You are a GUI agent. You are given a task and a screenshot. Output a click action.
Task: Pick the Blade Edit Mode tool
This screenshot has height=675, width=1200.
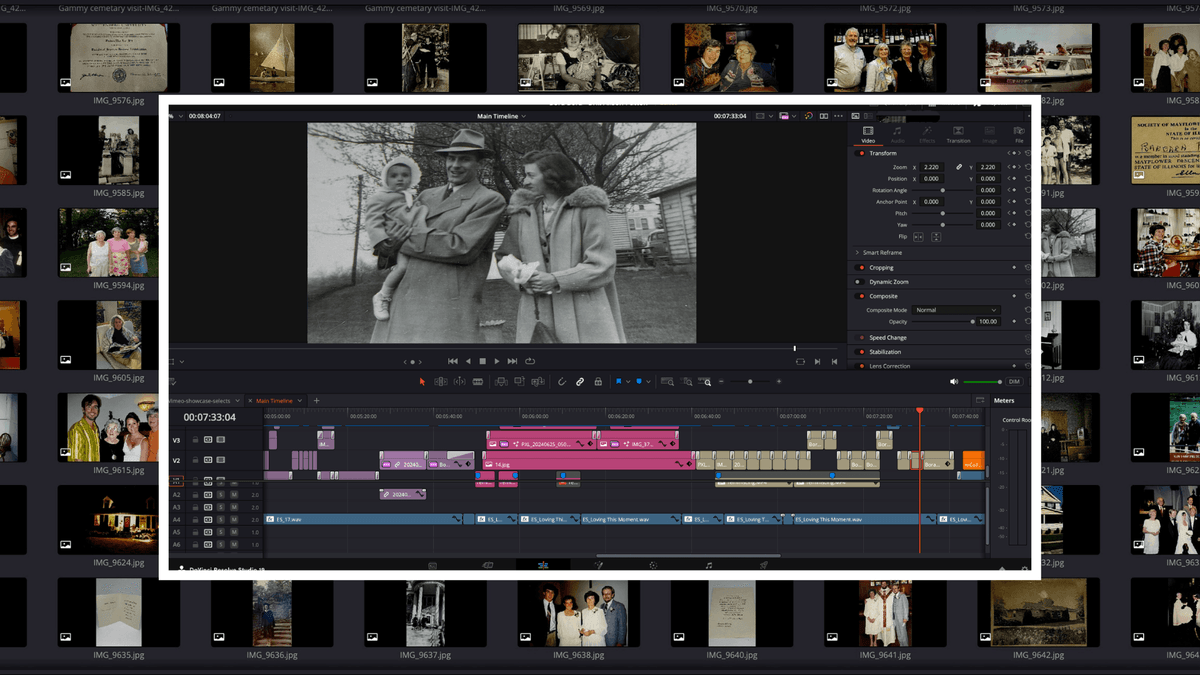(478, 381)
